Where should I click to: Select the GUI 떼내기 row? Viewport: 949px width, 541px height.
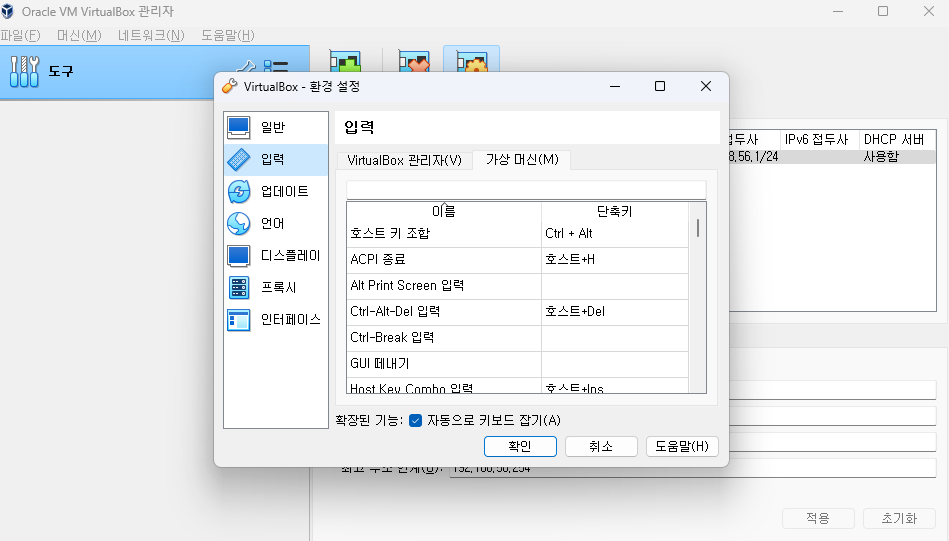[517, 364]
